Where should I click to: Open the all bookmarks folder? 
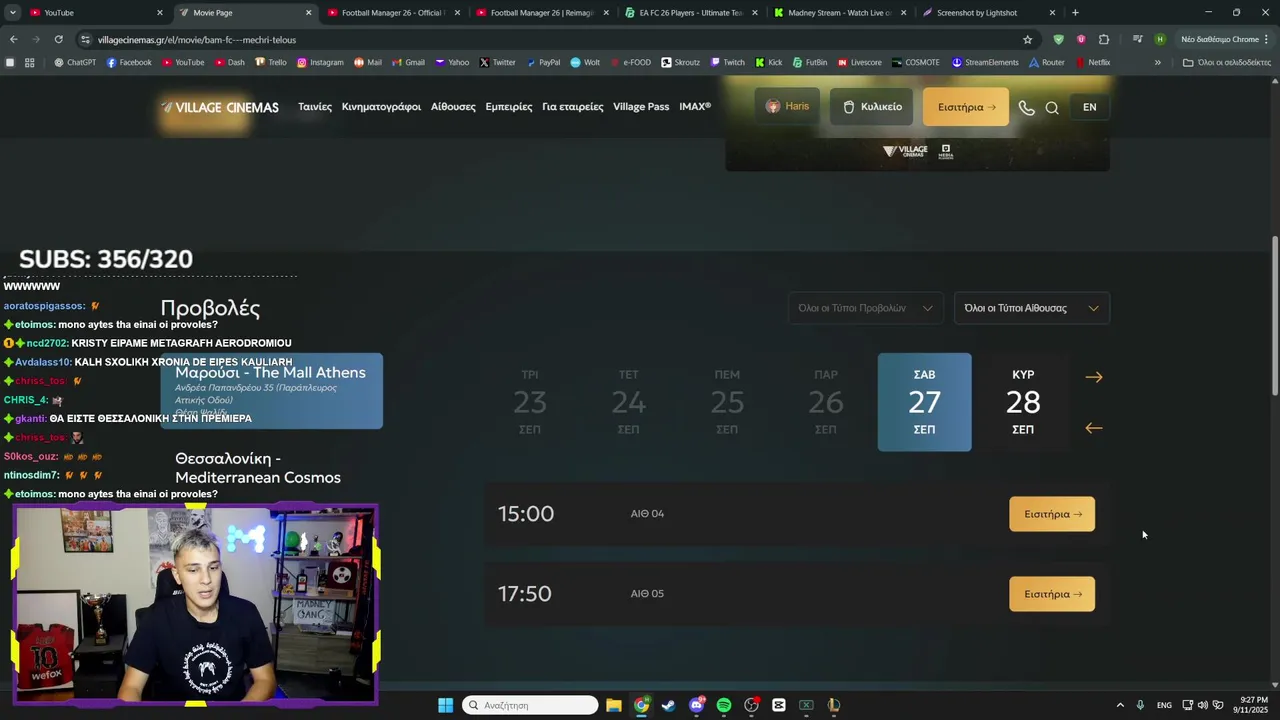pyautogui.click(x=1226, y=62)
